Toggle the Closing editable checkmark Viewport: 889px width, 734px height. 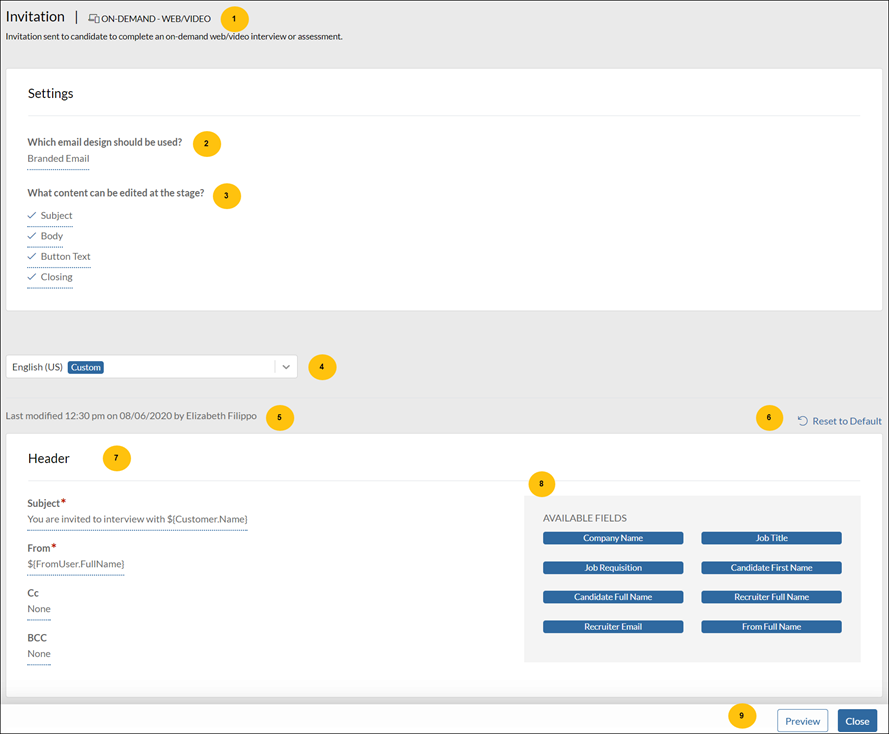pos(33,277)
